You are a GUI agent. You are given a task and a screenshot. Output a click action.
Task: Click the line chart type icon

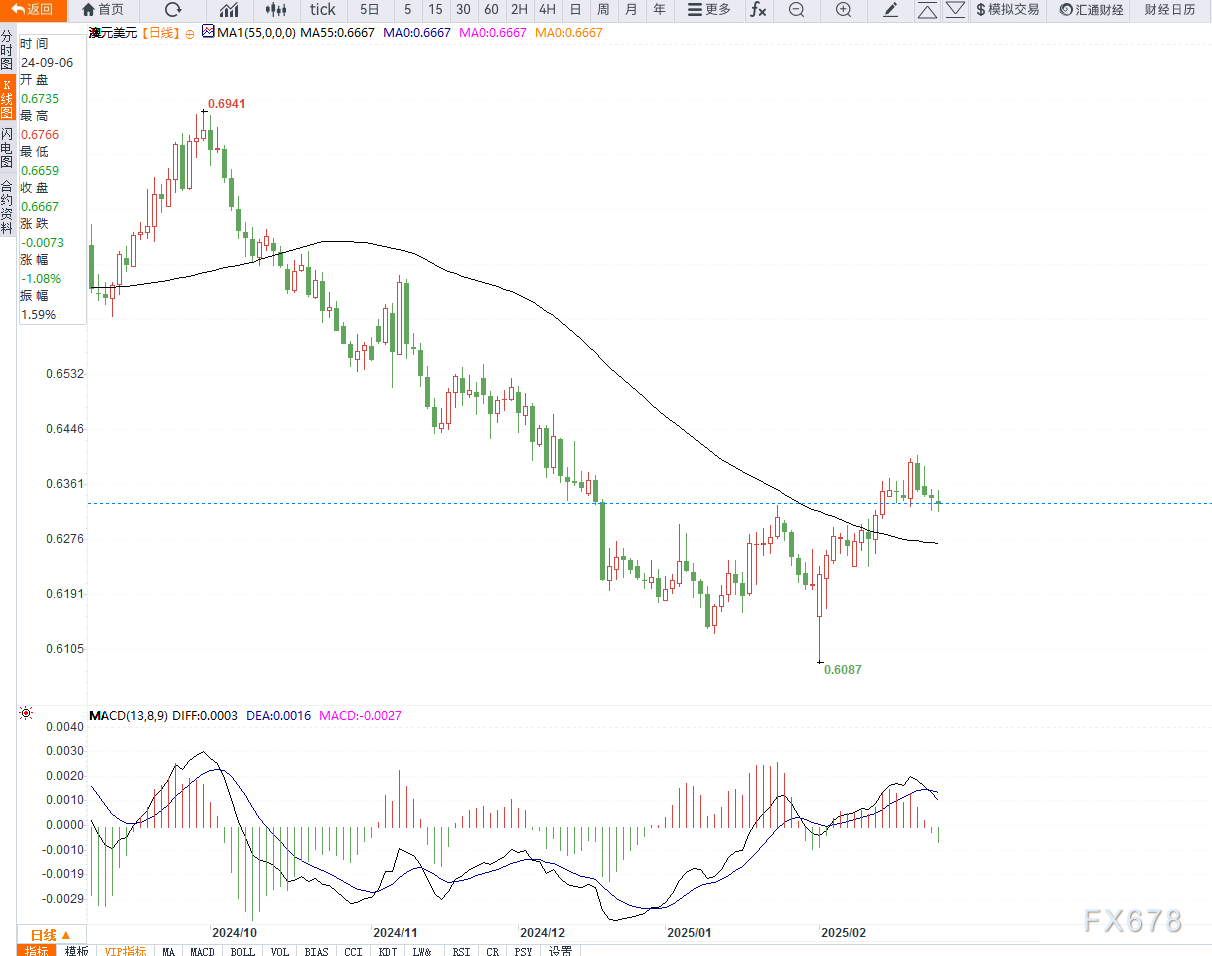click(x=229, y=10)
